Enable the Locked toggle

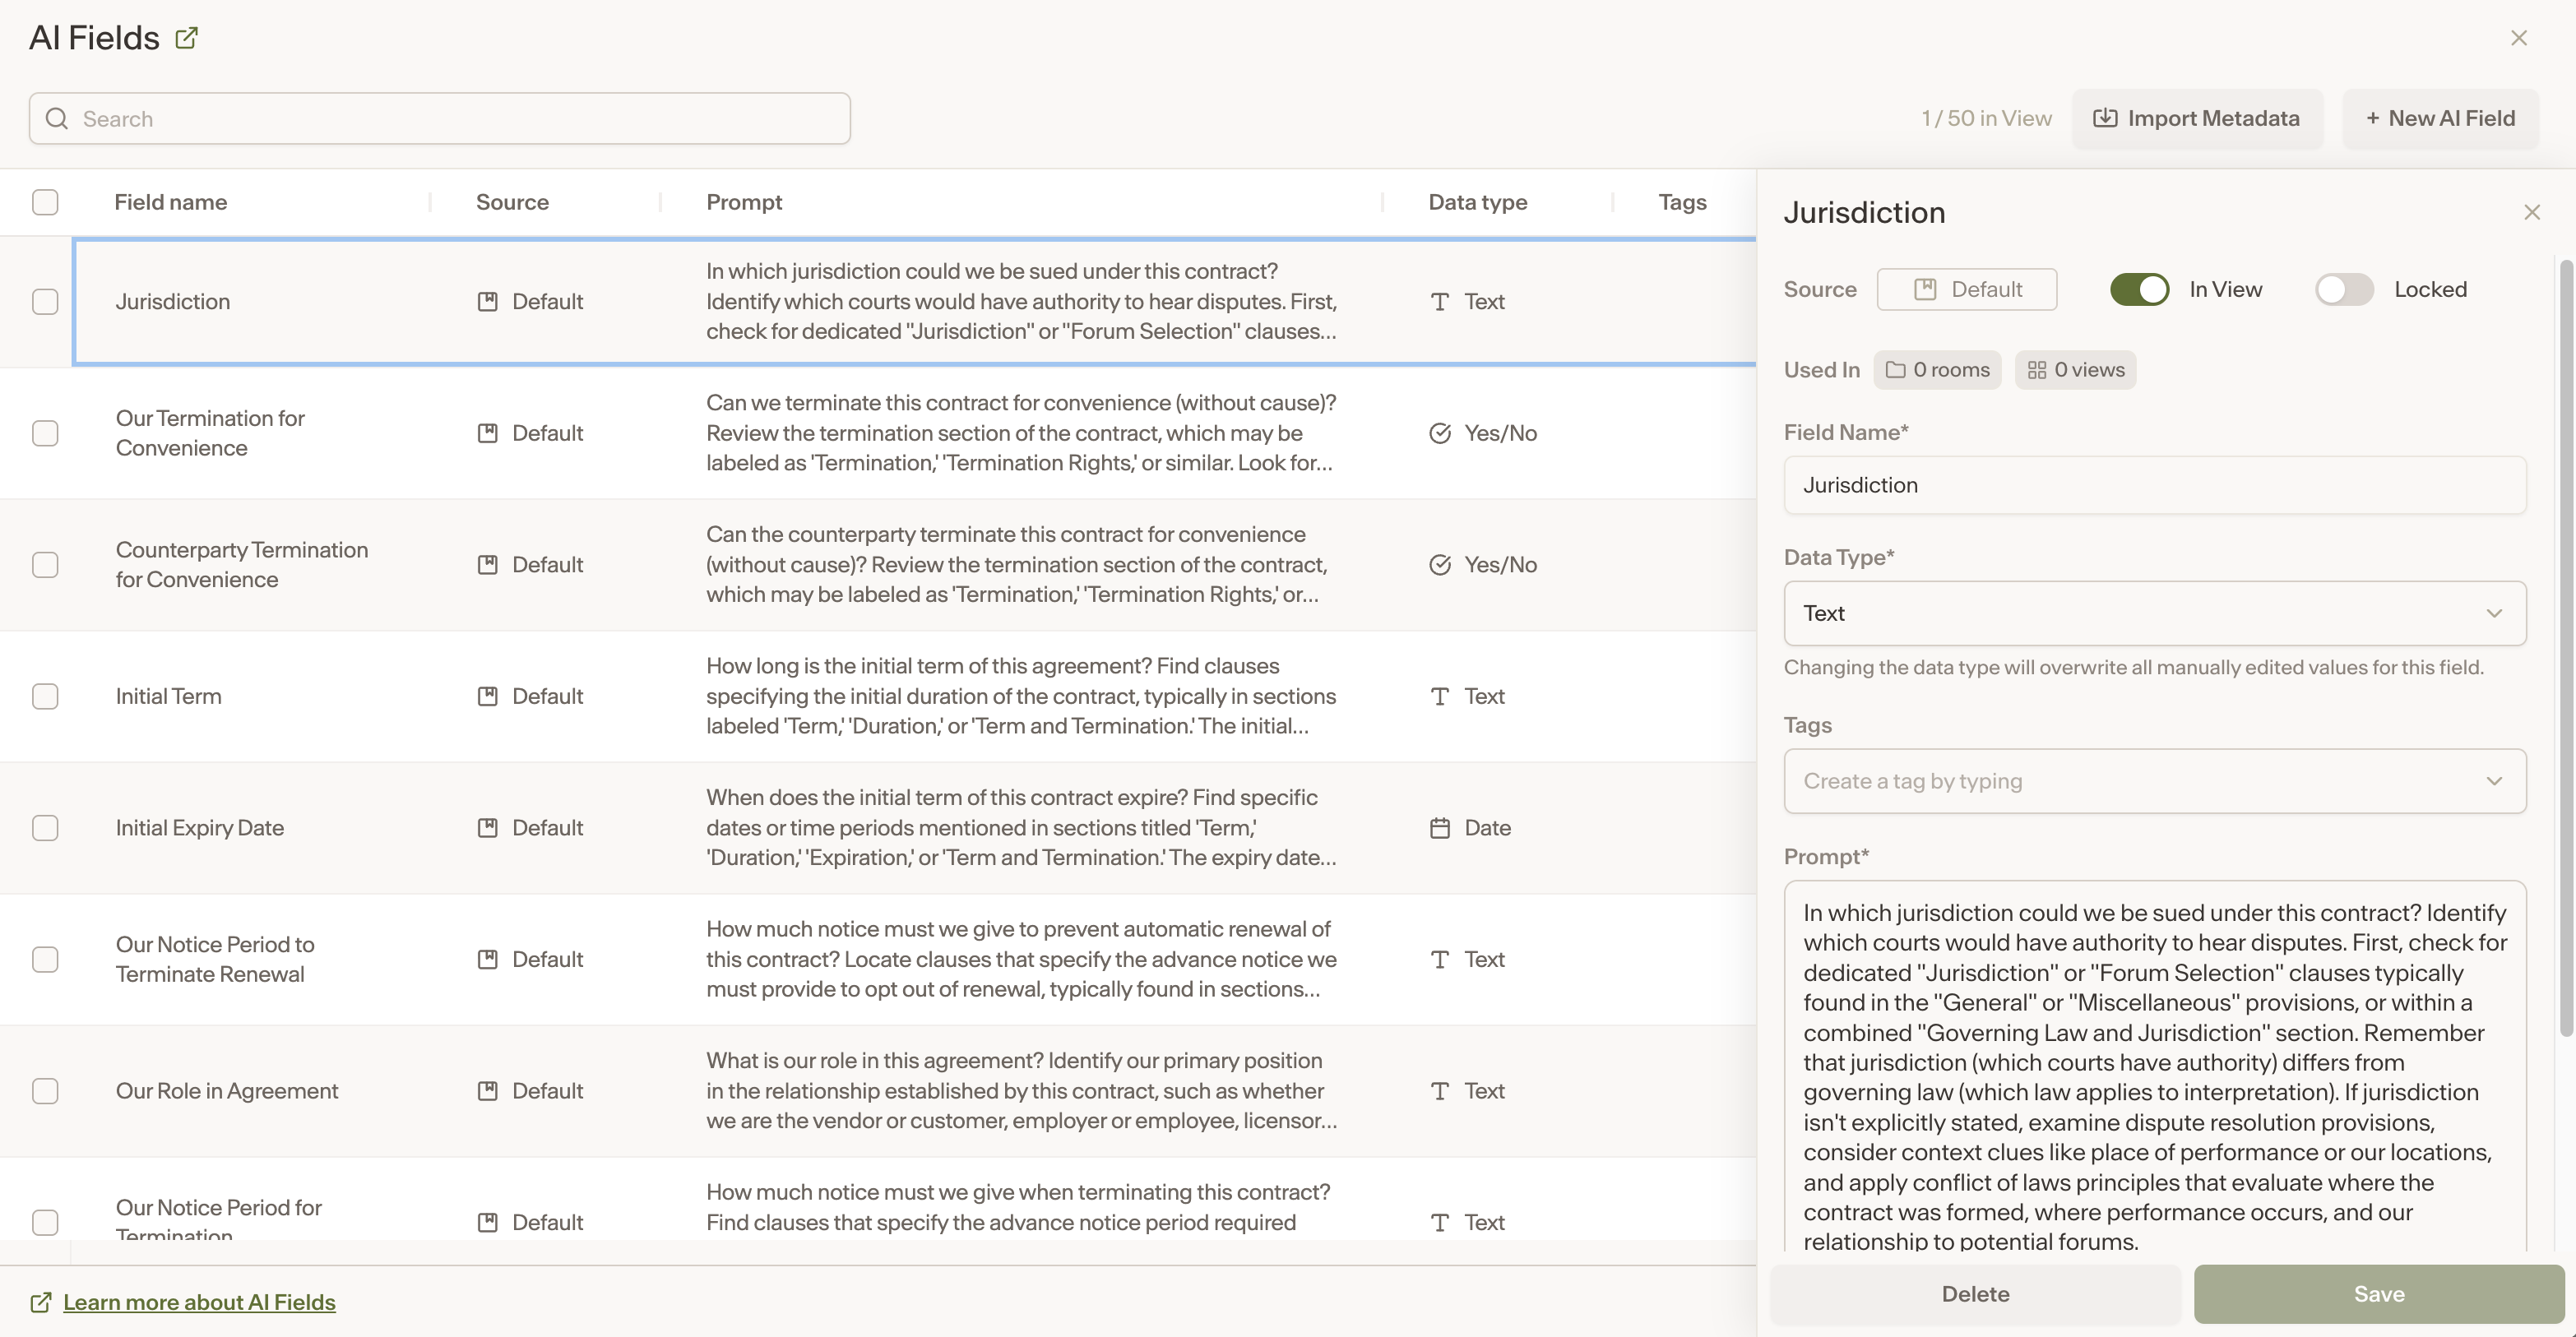[2344, 289]
